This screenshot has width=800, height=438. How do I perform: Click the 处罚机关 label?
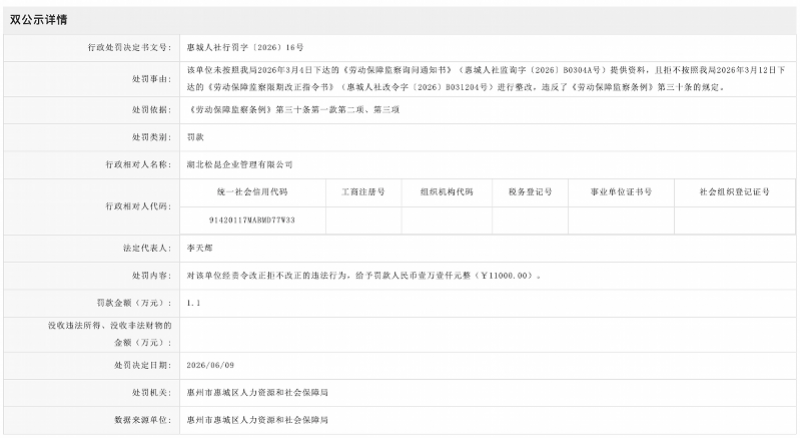(x=152, y=393)
